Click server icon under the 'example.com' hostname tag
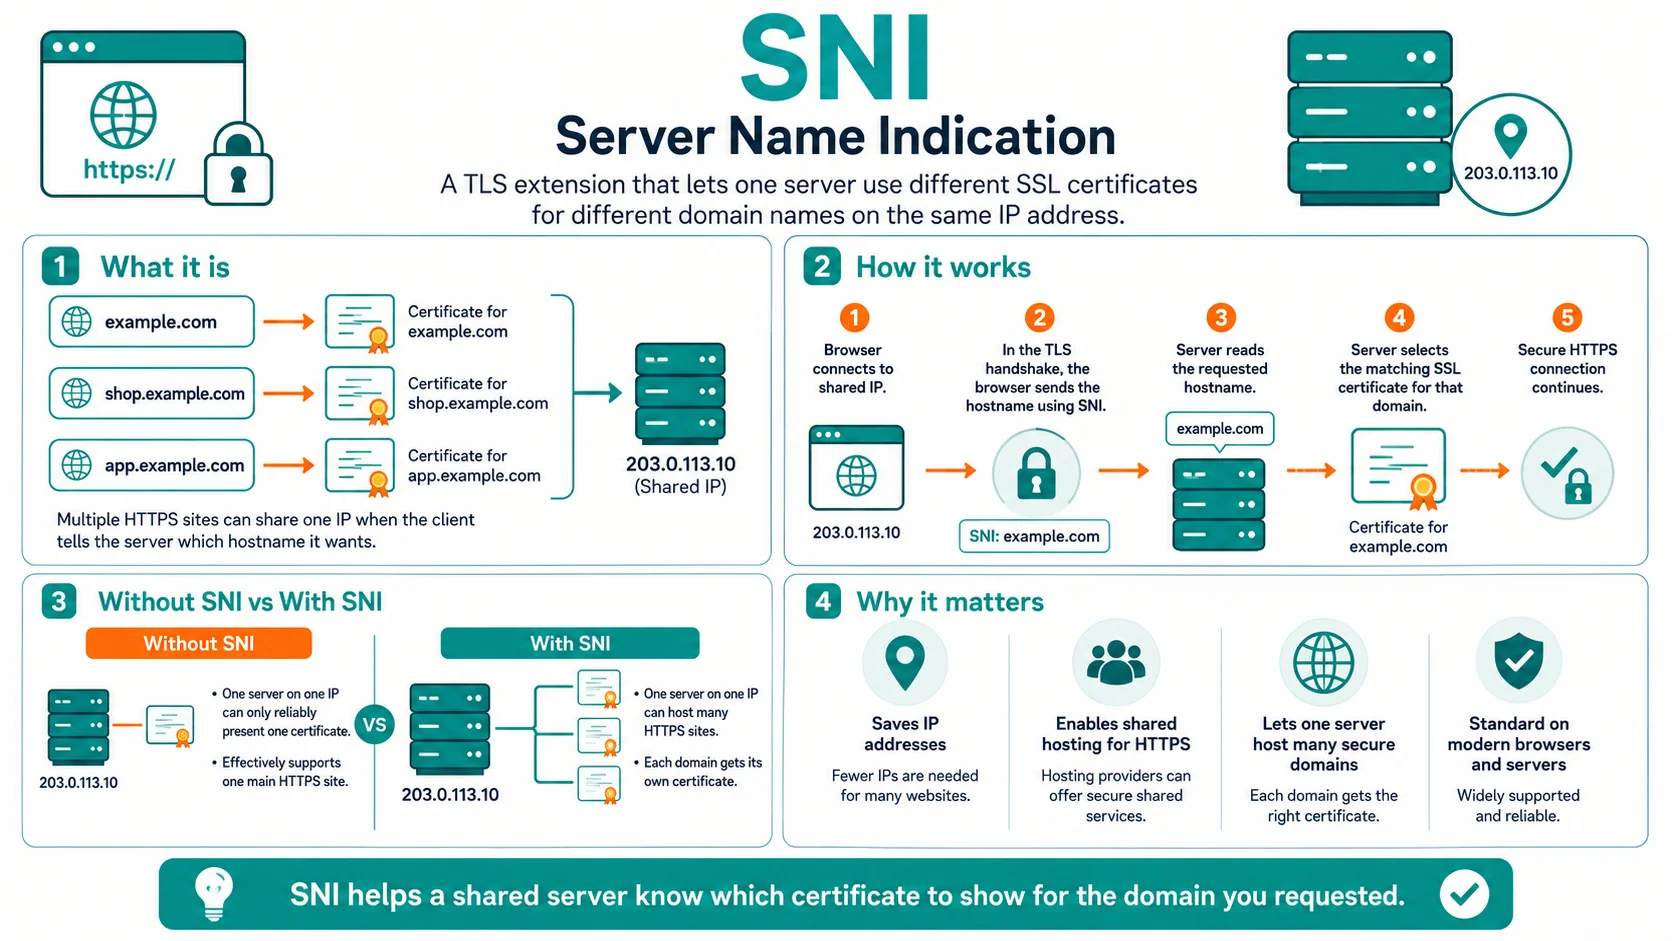This screenshot has height=941, width=1672. tap(1219, 504)
